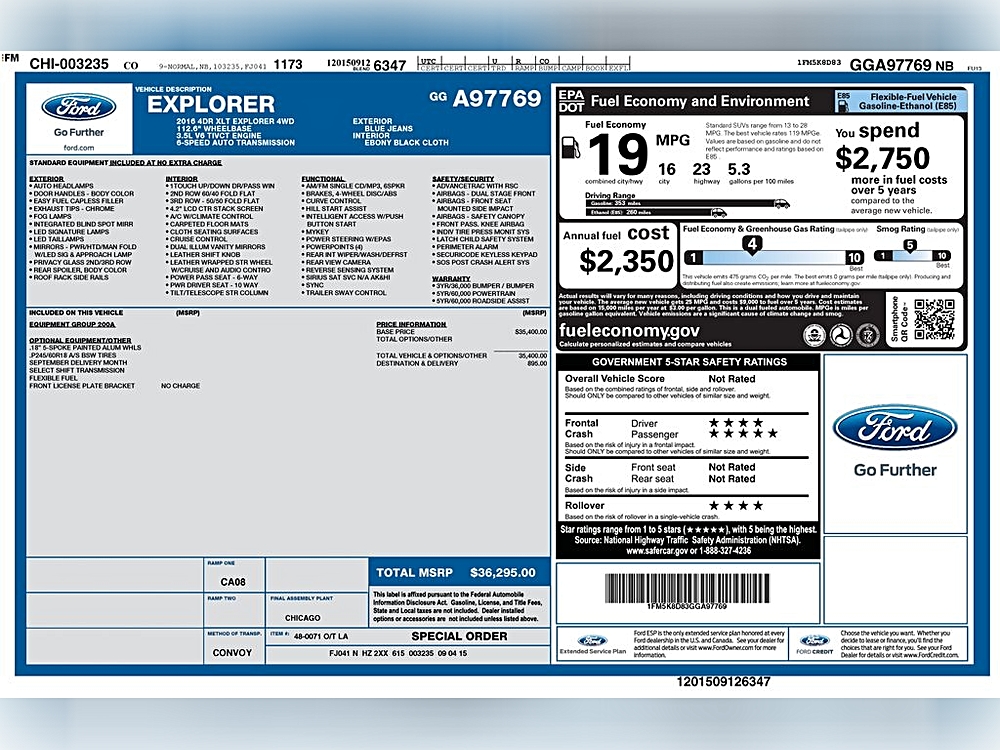Click the stock number A97769 heading
This screenshot has height=750, width=1000.
tap(497, 98)
